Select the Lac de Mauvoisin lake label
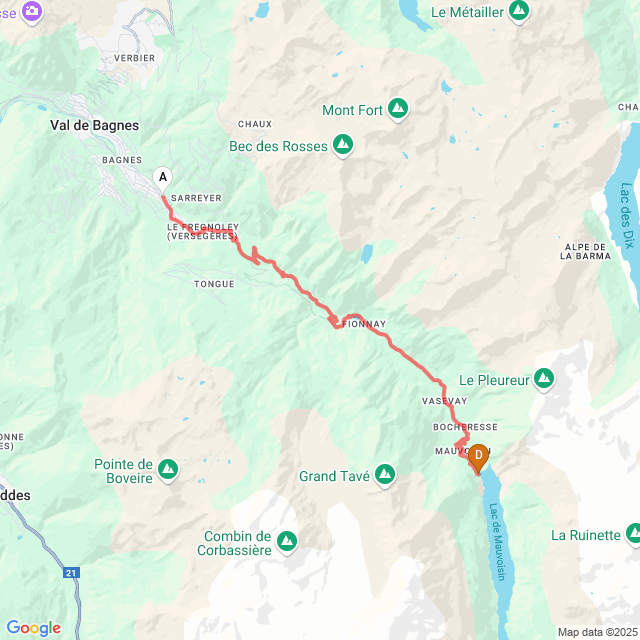The height and width of the screenshot is (640, 640). click(497, 542)
